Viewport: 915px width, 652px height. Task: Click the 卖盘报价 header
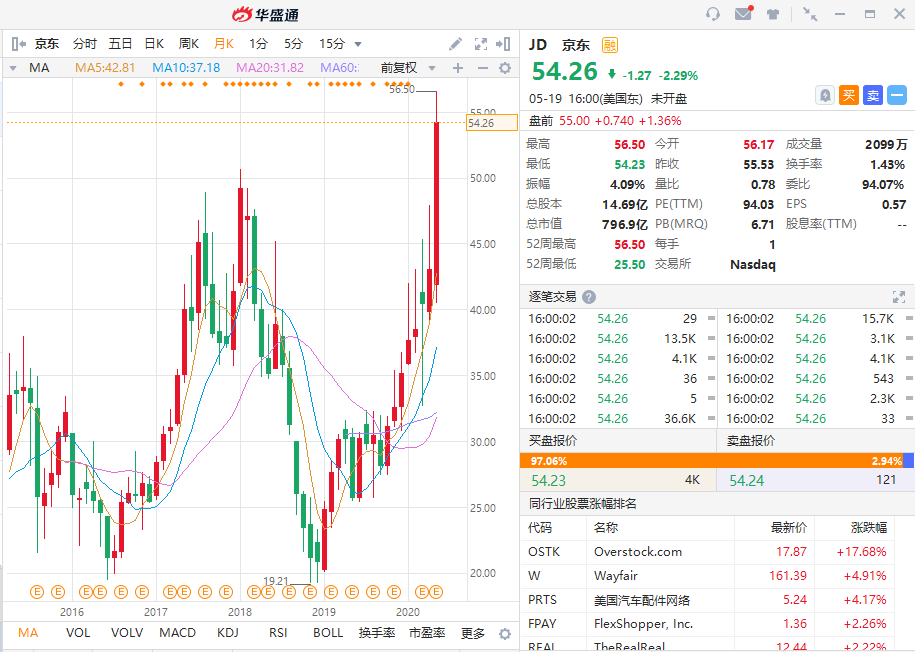pyautogui.click(x=751, y=441)
